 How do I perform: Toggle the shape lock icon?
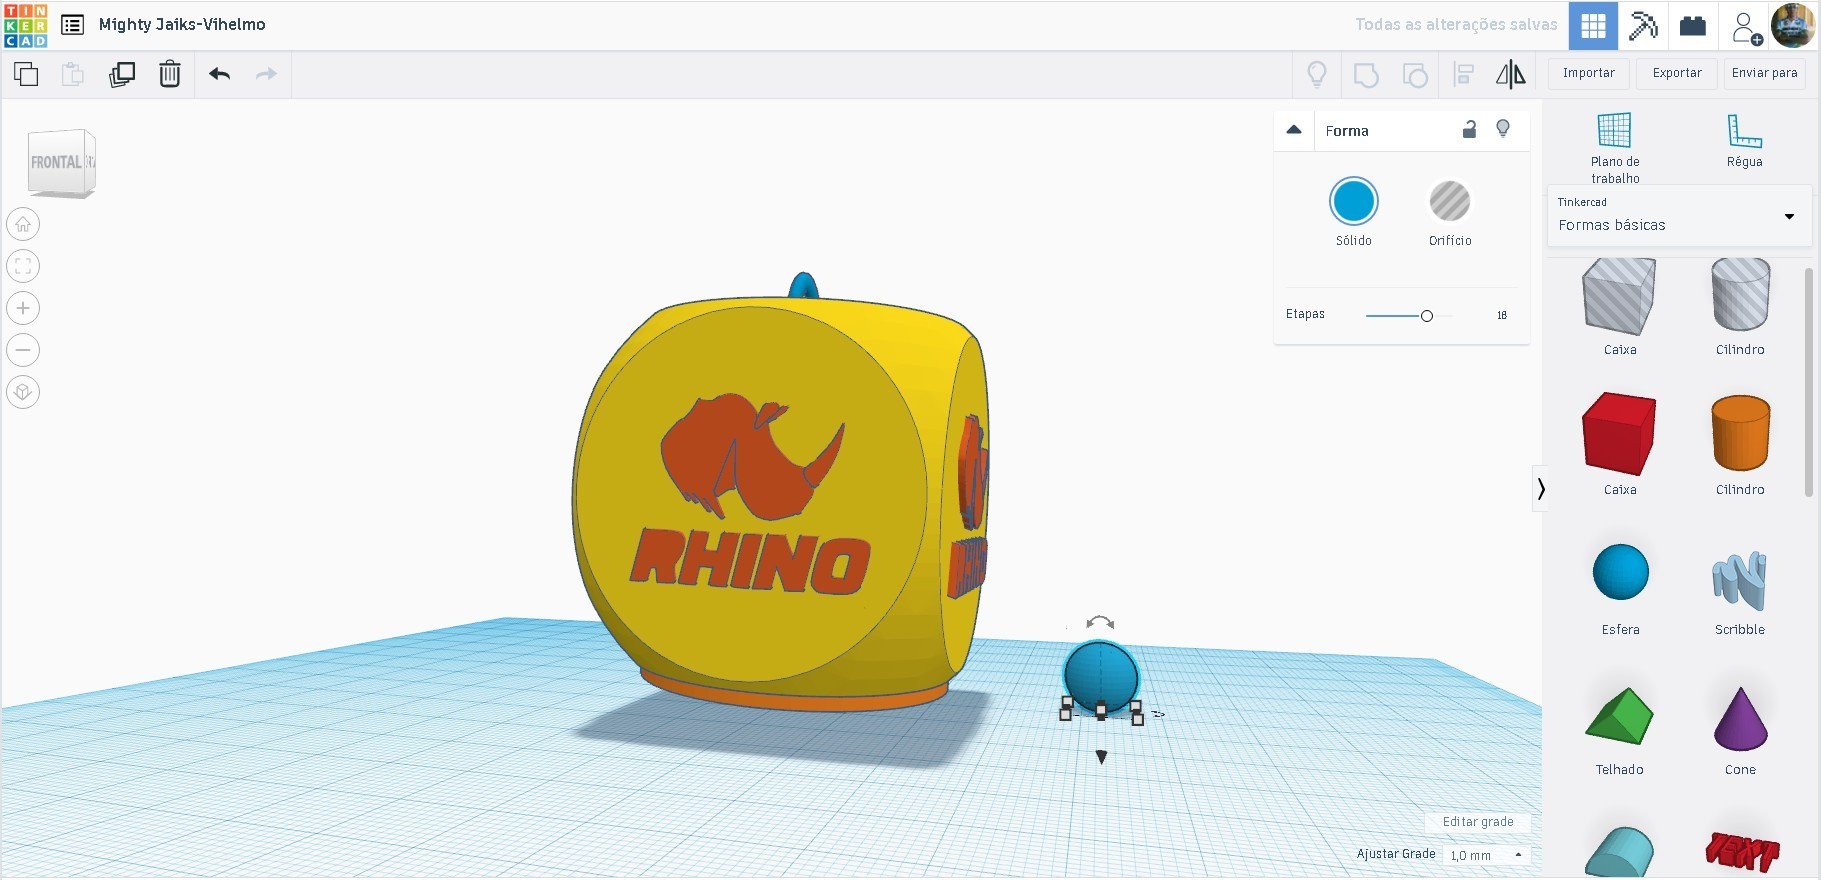click(1469, 129)
